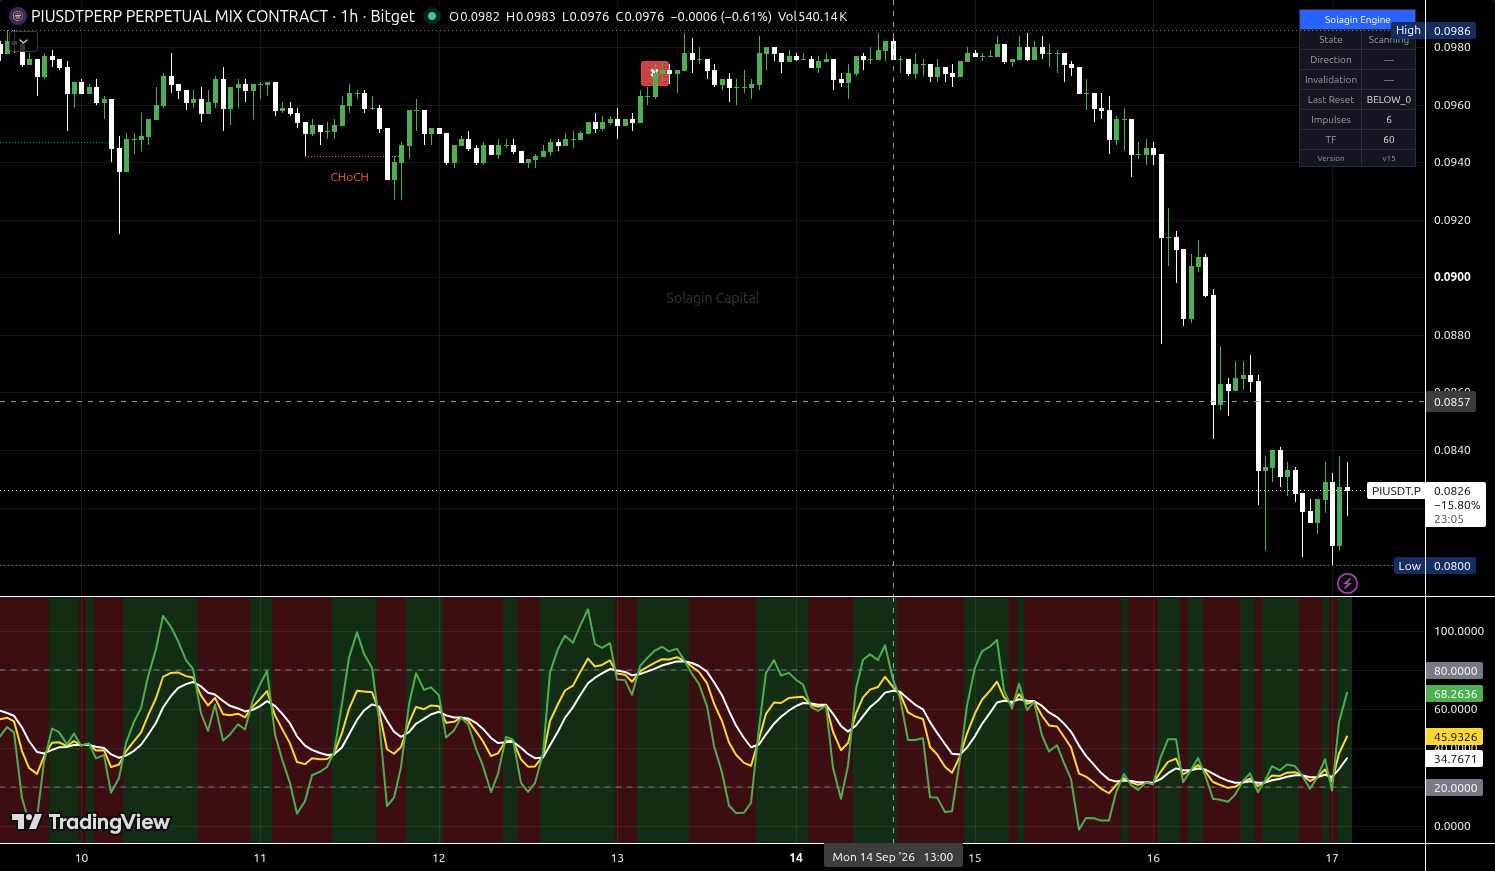Viewport: 1495px width, 871px height.
Task: Click the High 0.0986 price label
Action: 1434,31
